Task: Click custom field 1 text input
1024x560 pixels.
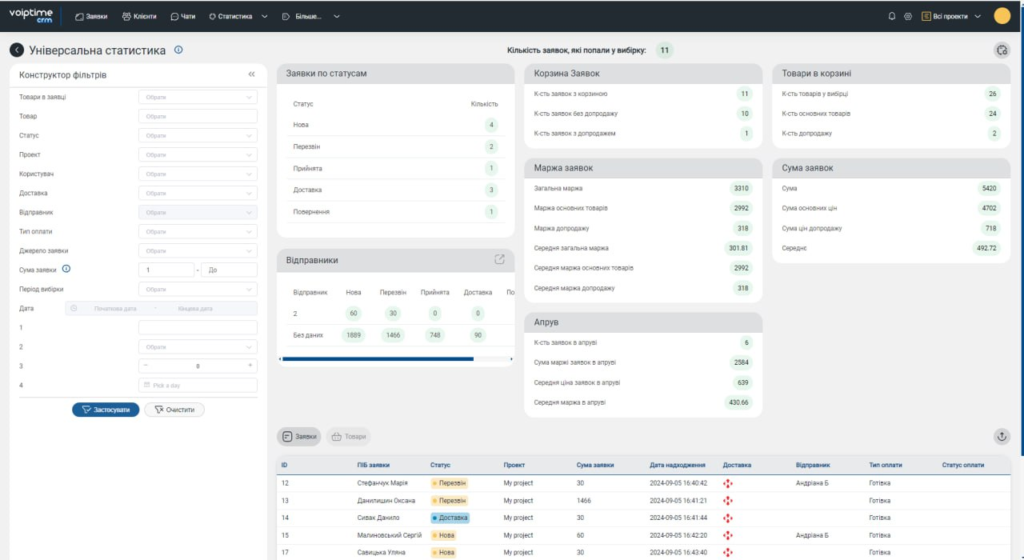Action: point(198,328)
